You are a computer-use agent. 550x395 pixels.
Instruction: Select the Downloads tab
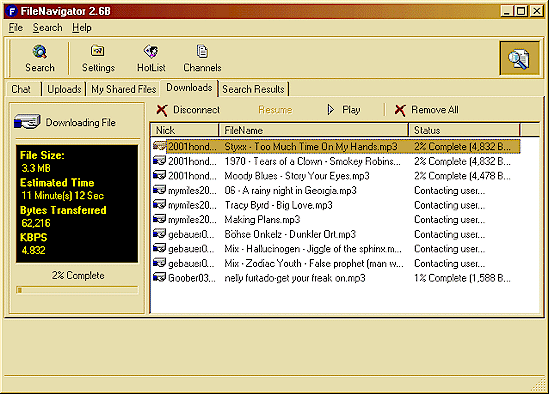189,88
